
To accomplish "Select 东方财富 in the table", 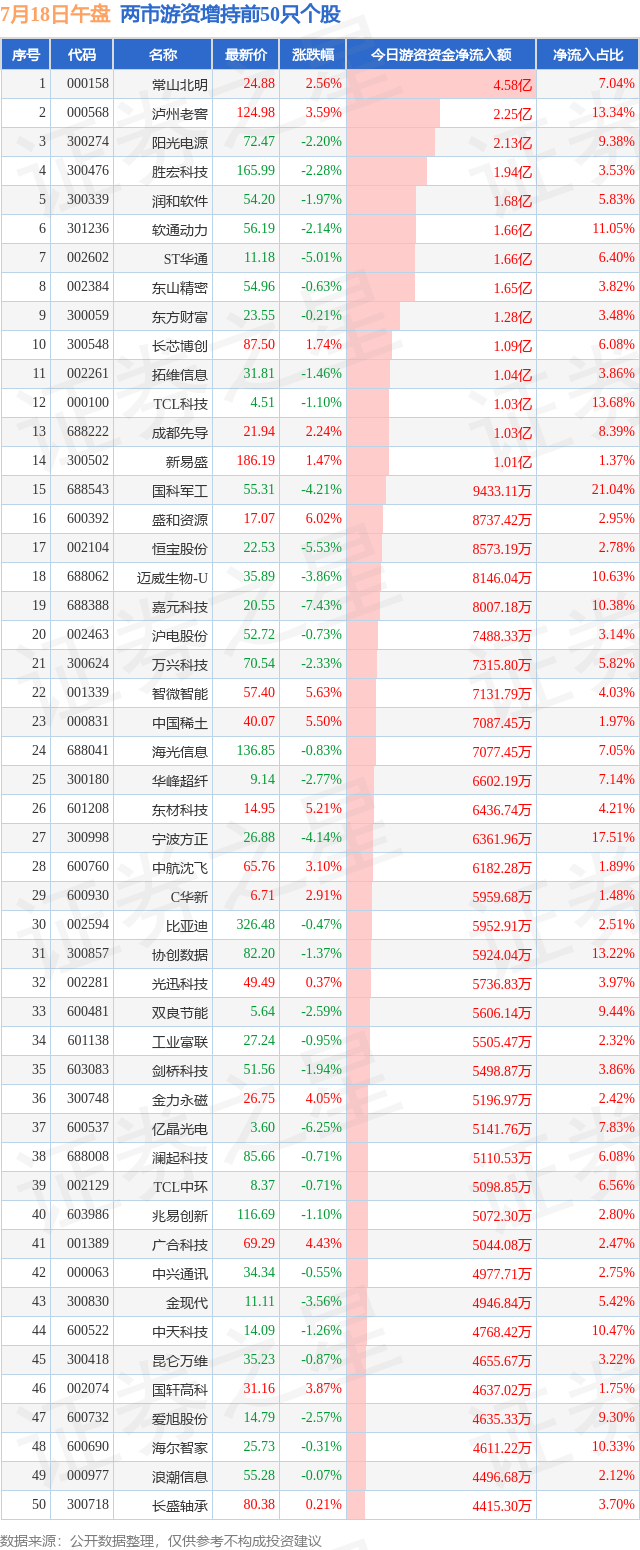I will pos(180,317).
